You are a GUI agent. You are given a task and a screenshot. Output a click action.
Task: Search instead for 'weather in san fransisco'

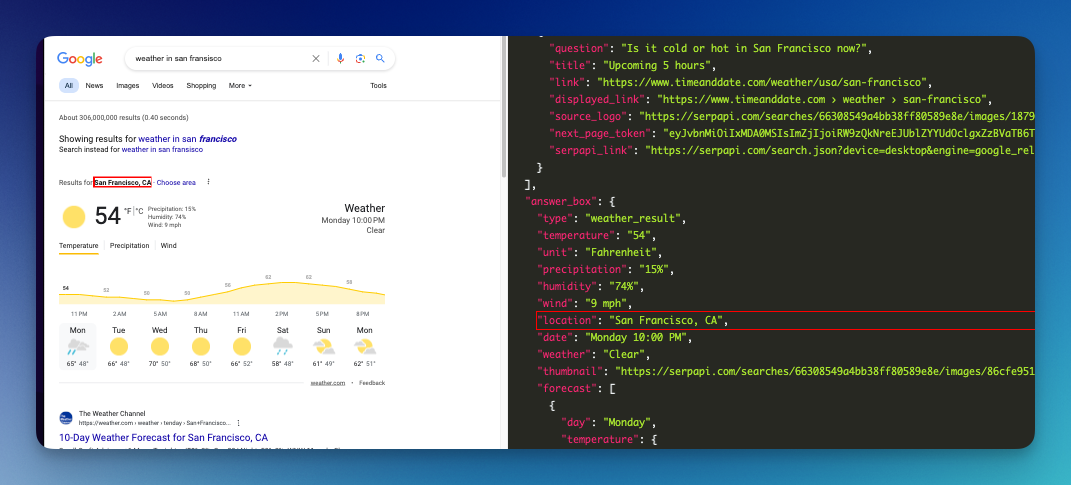click(162, 149)
